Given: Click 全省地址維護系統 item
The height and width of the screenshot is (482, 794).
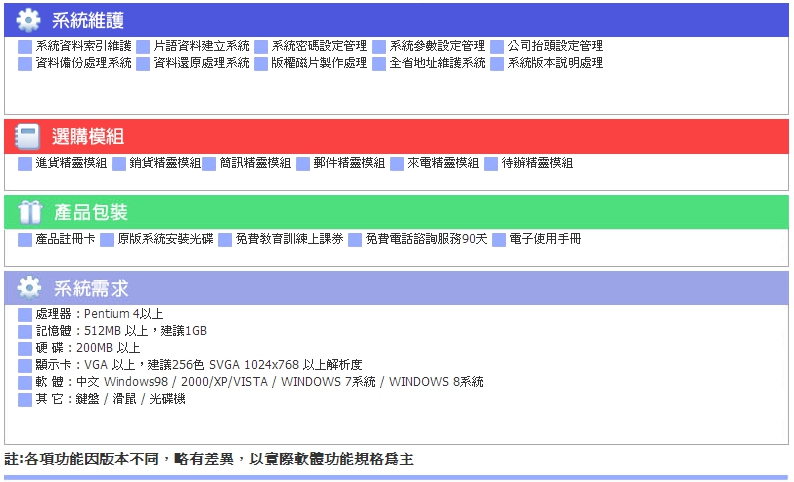Looking at the screenshot, I should (438, 63).
